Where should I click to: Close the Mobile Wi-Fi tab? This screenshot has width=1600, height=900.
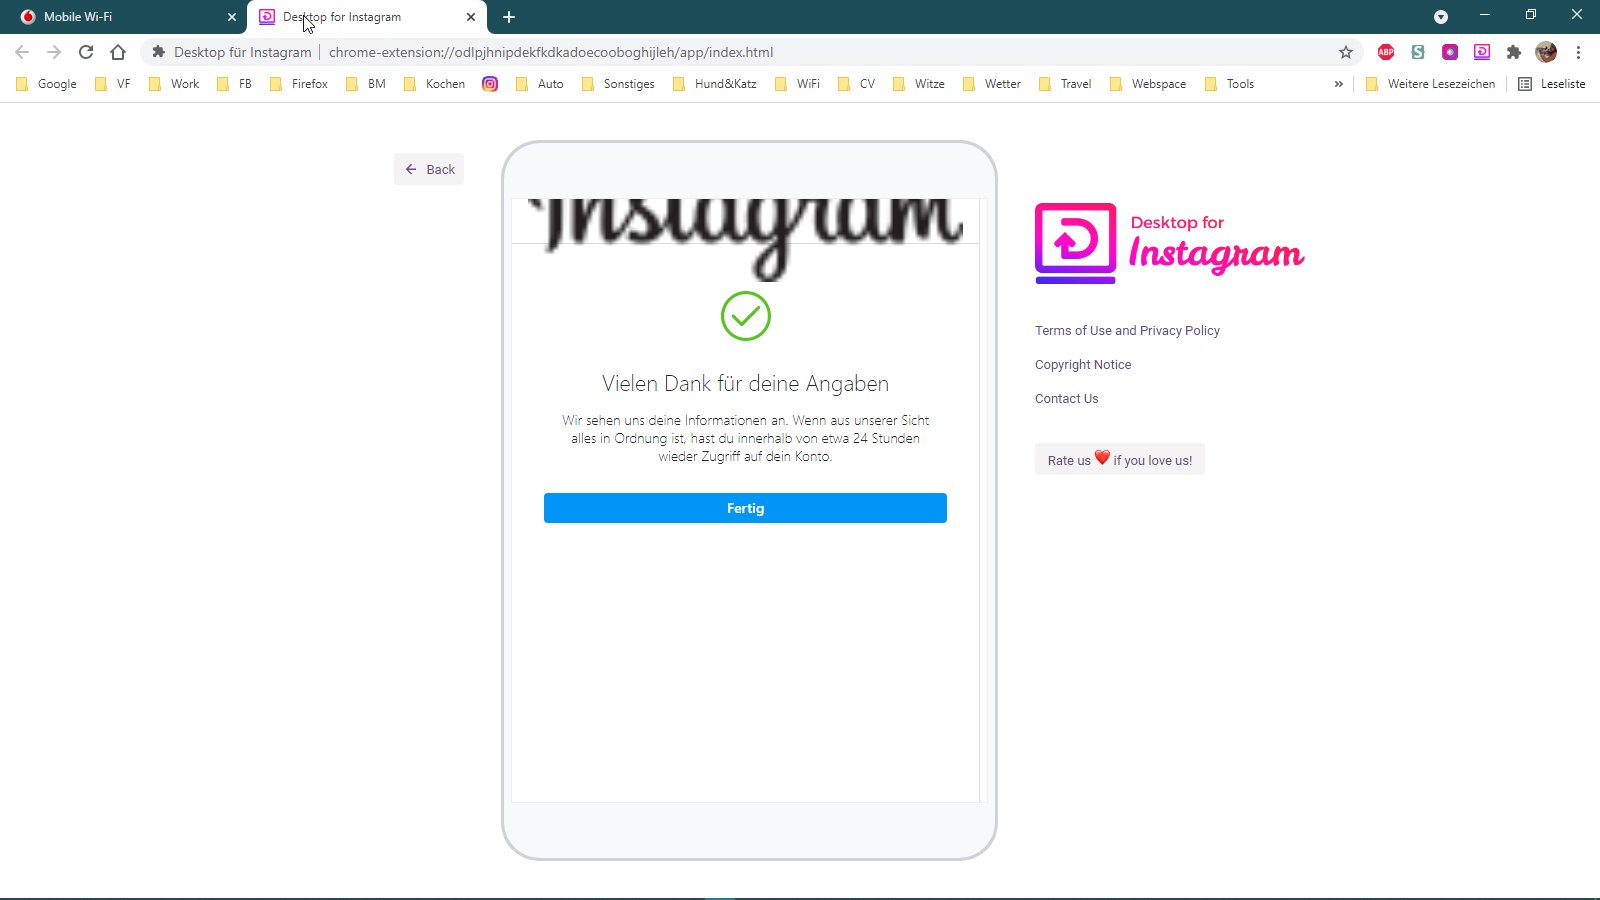232,17
